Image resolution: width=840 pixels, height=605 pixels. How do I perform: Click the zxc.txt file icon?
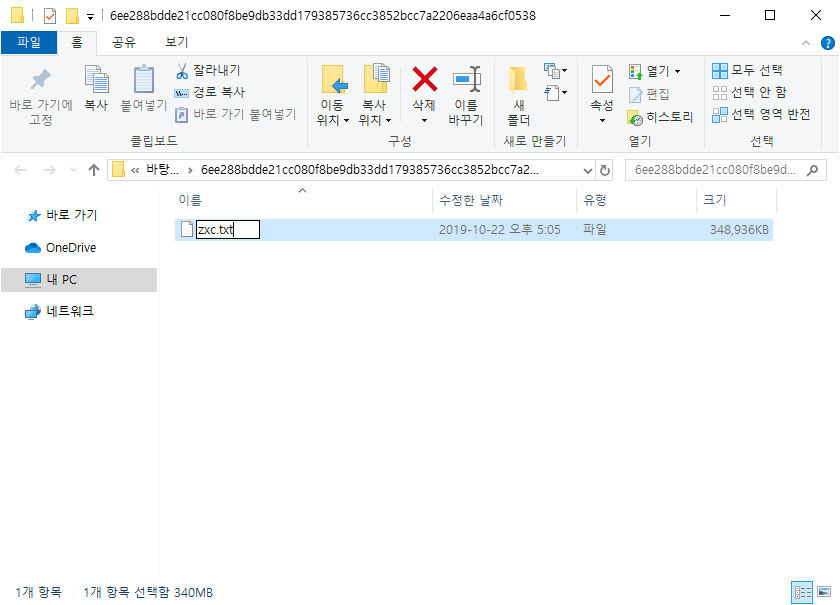(186, 229)
